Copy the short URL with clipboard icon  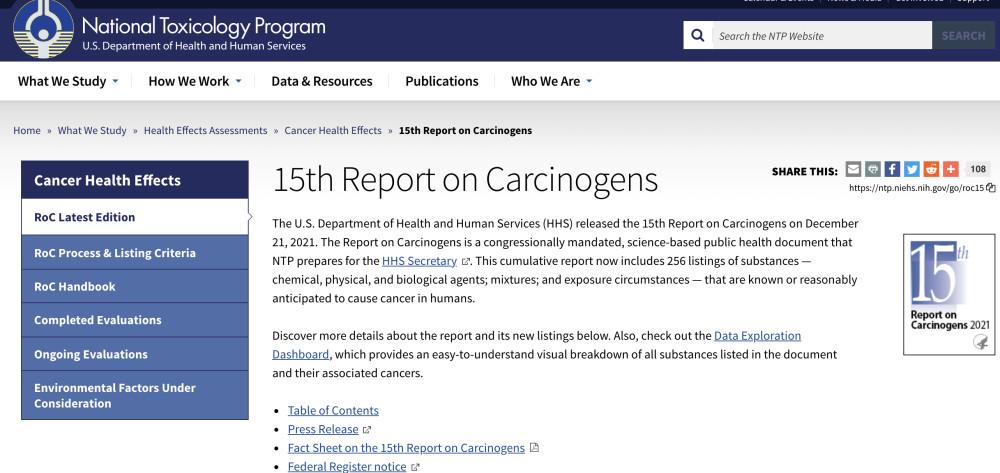click(990, 187)
